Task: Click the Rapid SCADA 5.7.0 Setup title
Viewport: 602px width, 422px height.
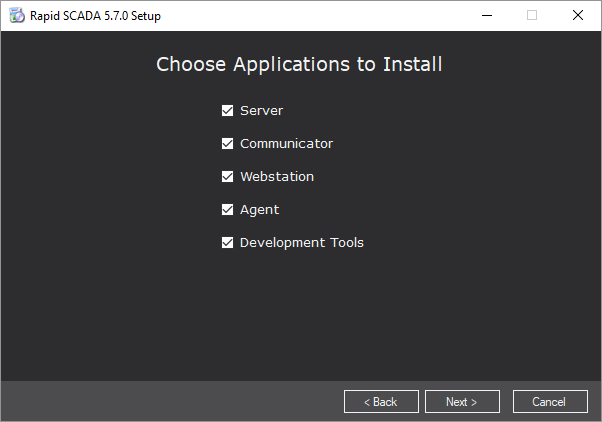Action: [95, 16]
